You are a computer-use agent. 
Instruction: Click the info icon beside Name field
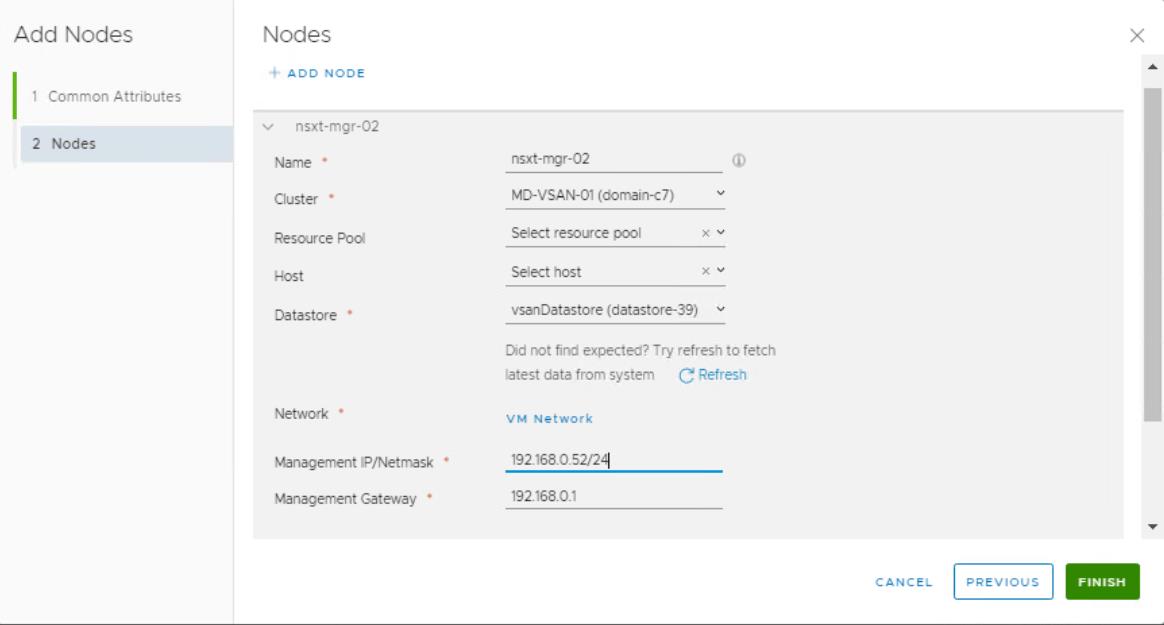739,160
